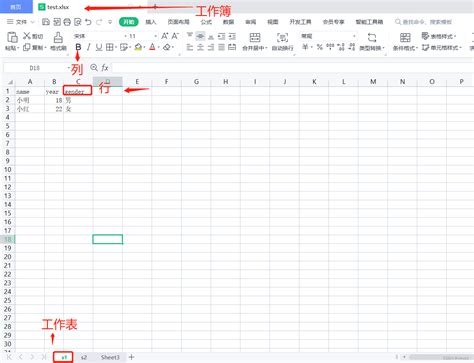Open the quick access toolbar customize arrow
This screenshot has height=363, width=474.
(110, 22)
